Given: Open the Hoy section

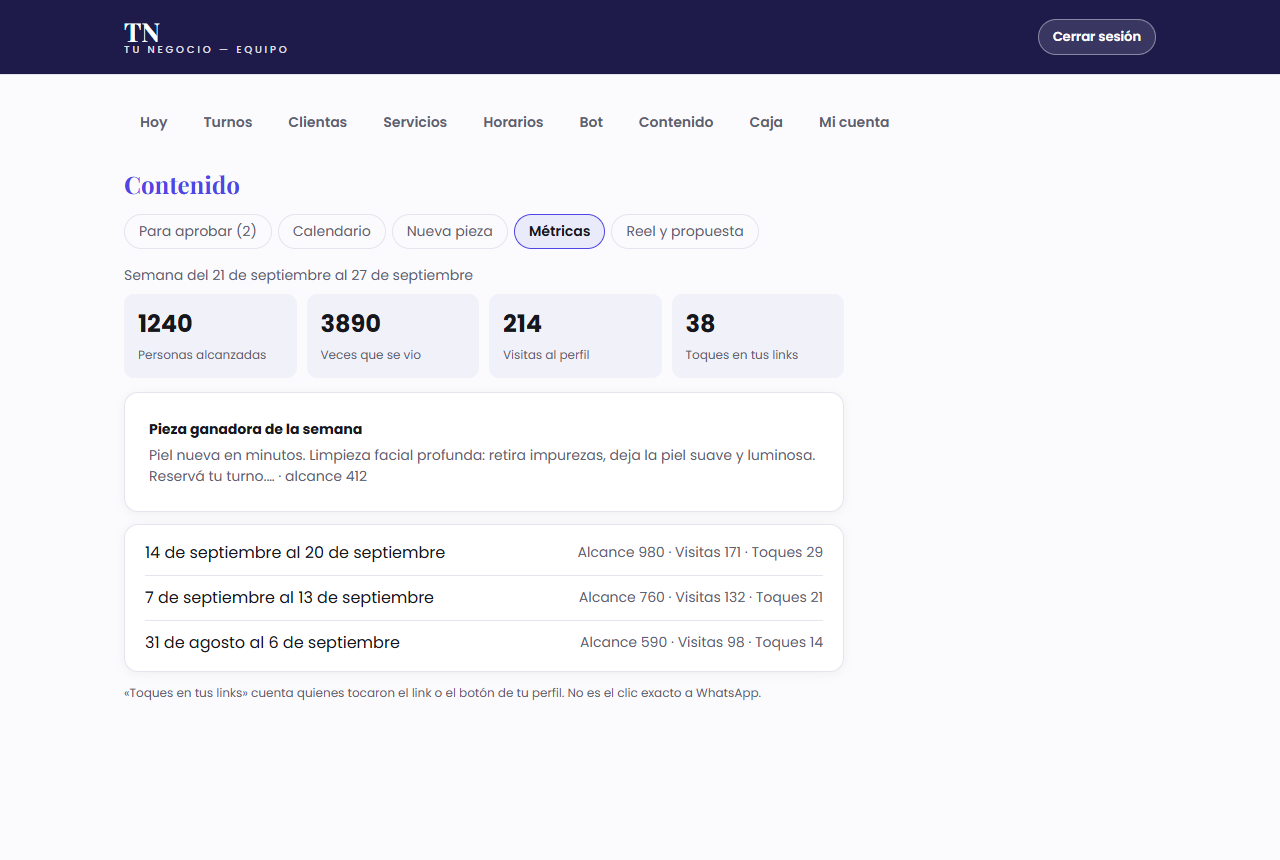Looking at the screenshot, I should (154, 122).
